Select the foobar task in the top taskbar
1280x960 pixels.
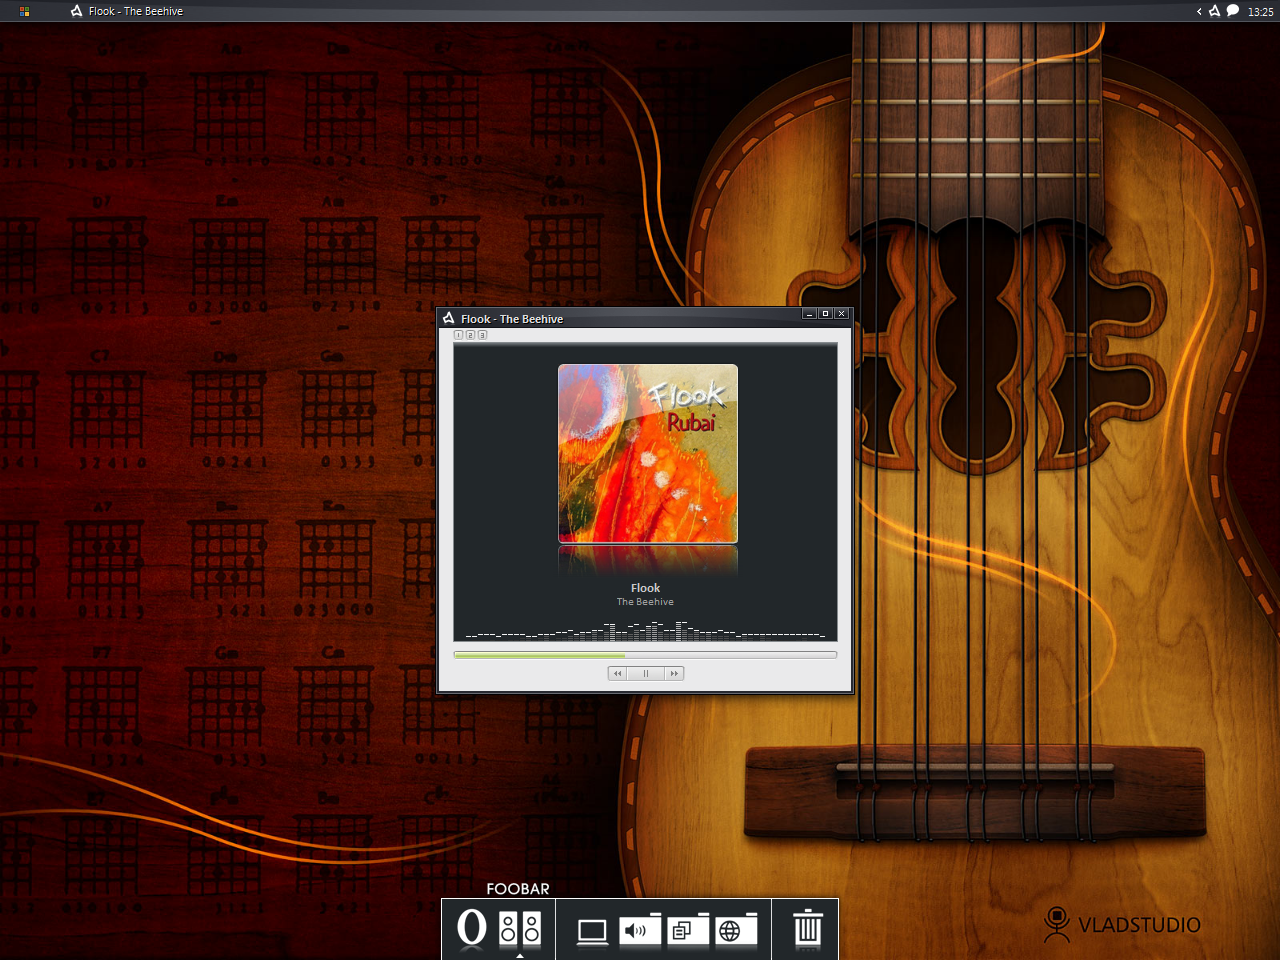[x=127, y=11]
